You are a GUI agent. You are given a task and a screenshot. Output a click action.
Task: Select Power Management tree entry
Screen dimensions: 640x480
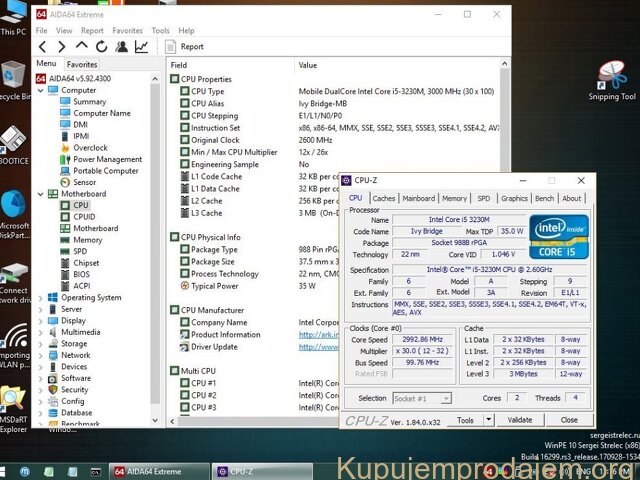[106, 159]
